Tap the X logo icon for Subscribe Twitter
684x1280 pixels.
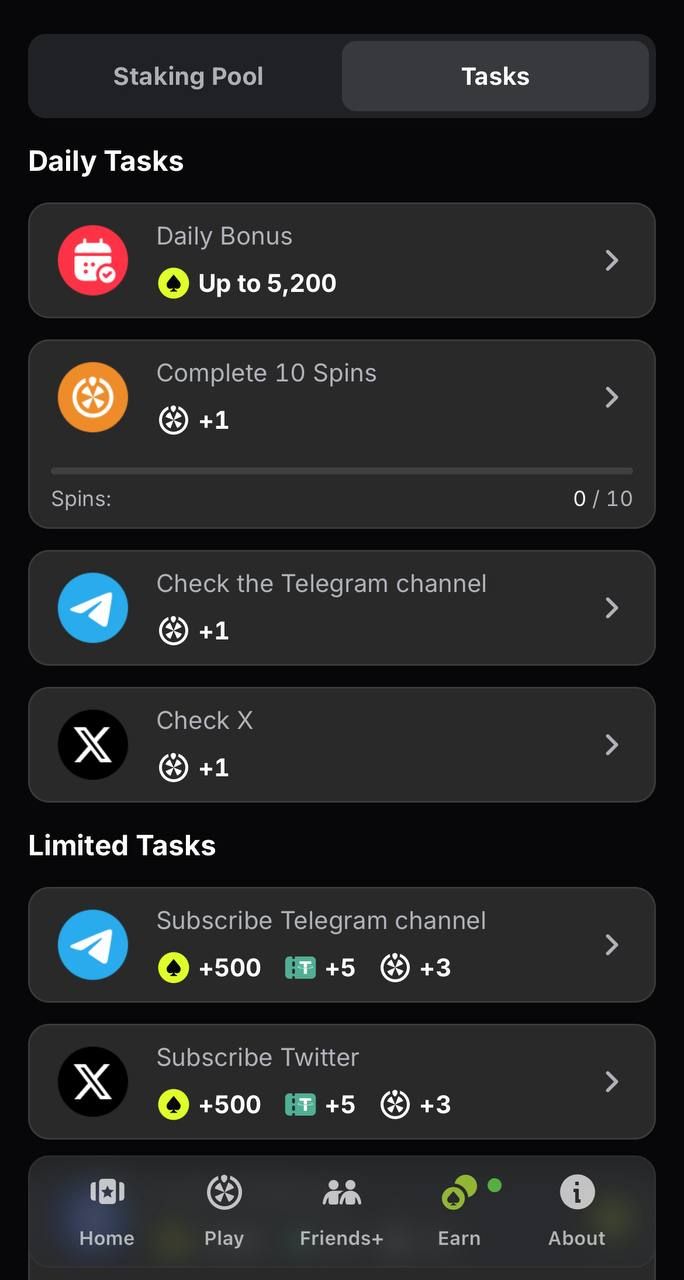pyautogui.click(x=93, y=1081)
